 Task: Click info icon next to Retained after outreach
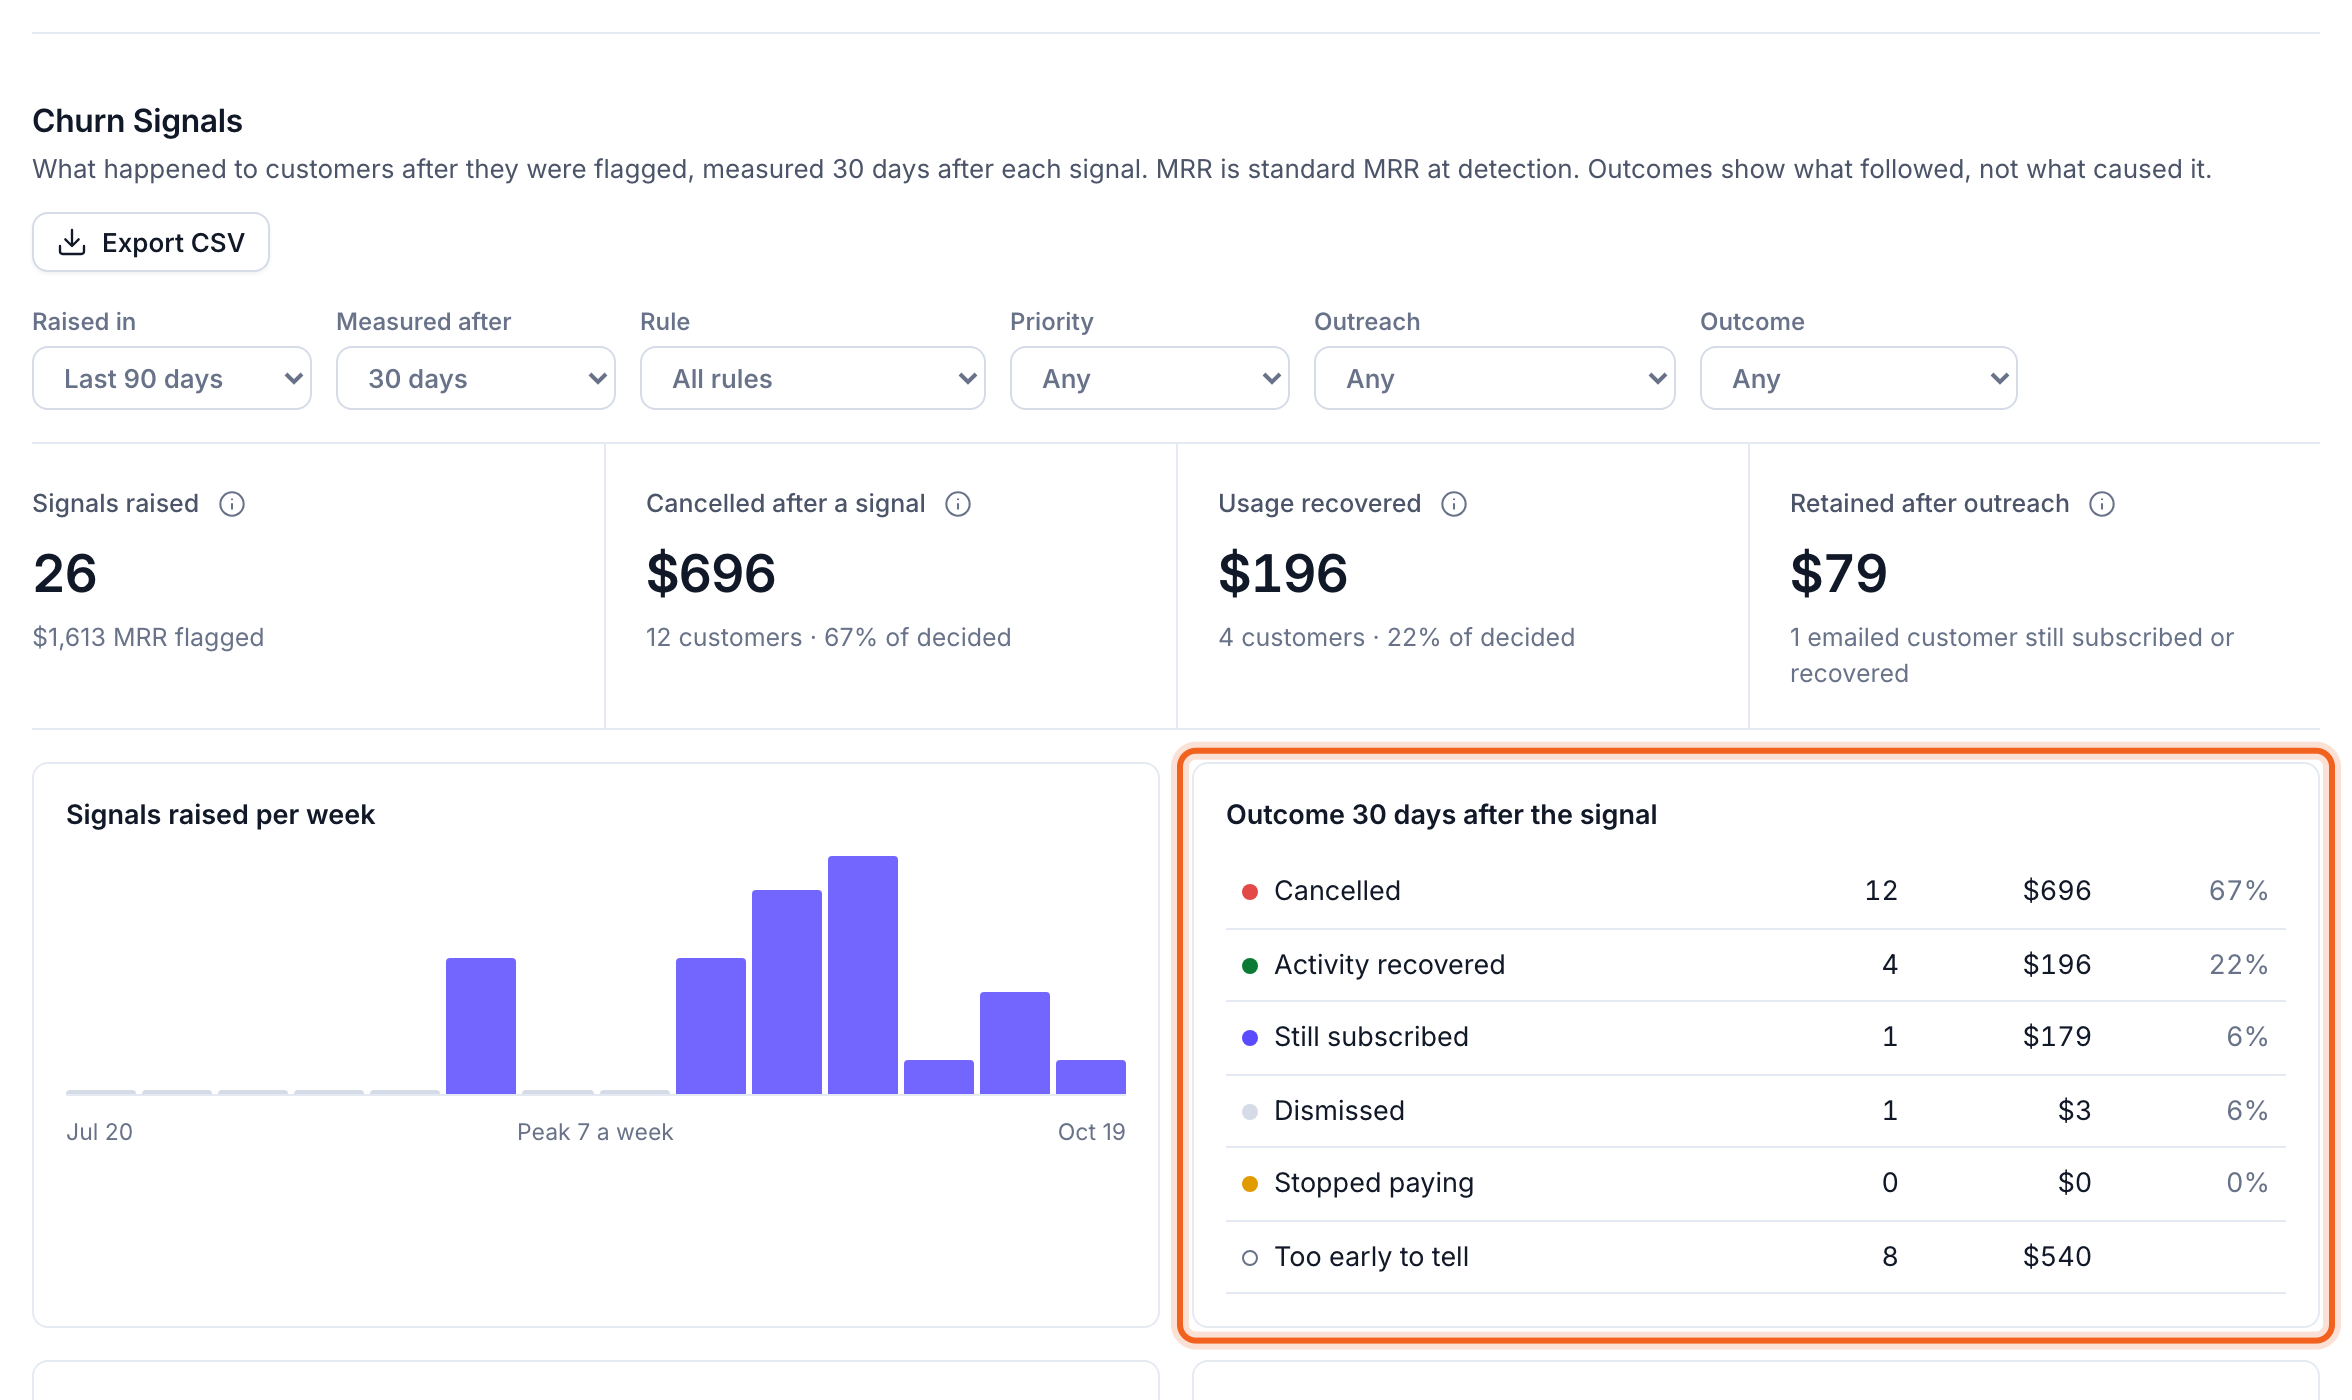click(x=2102, y=504)
